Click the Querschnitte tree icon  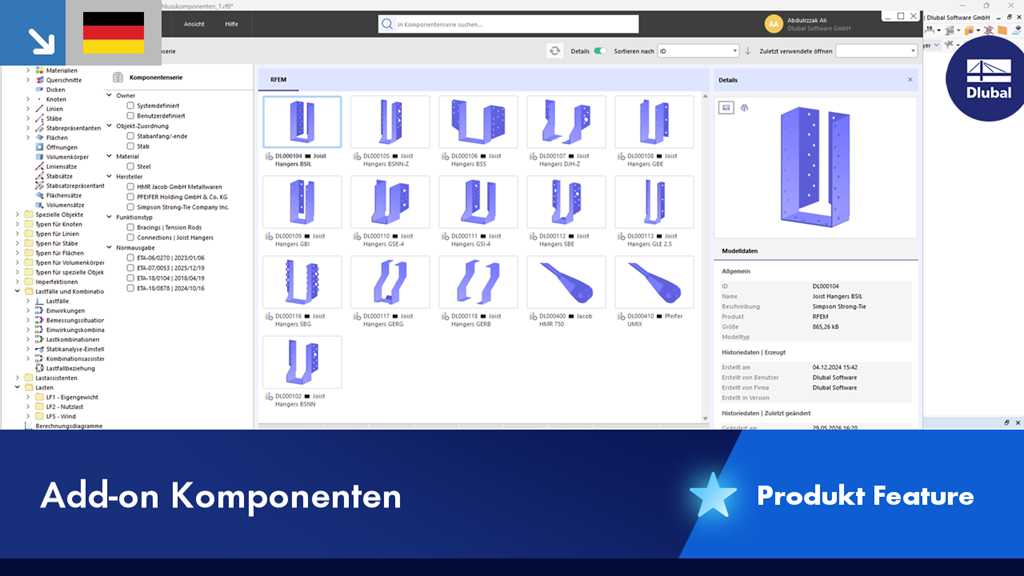tap(40, 80)
